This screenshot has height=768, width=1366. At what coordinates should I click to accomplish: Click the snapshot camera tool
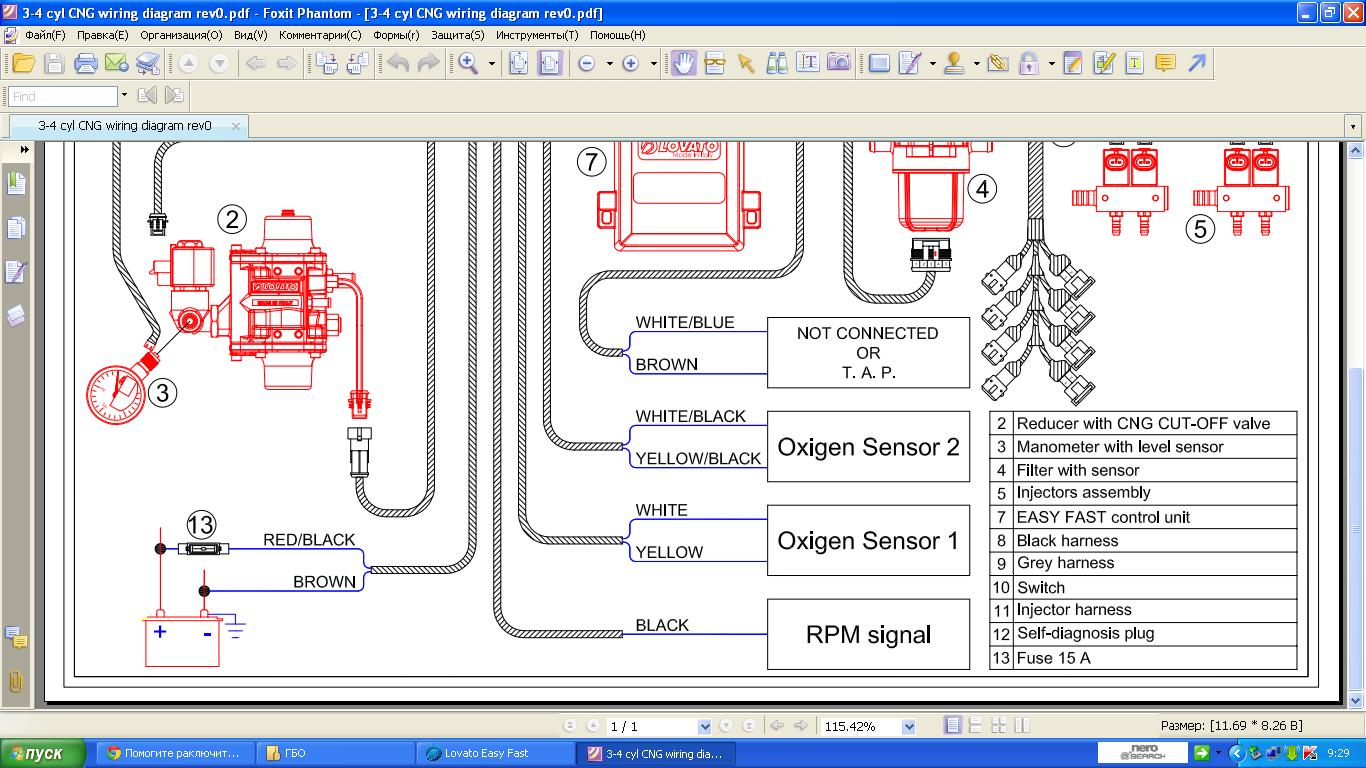839,63
